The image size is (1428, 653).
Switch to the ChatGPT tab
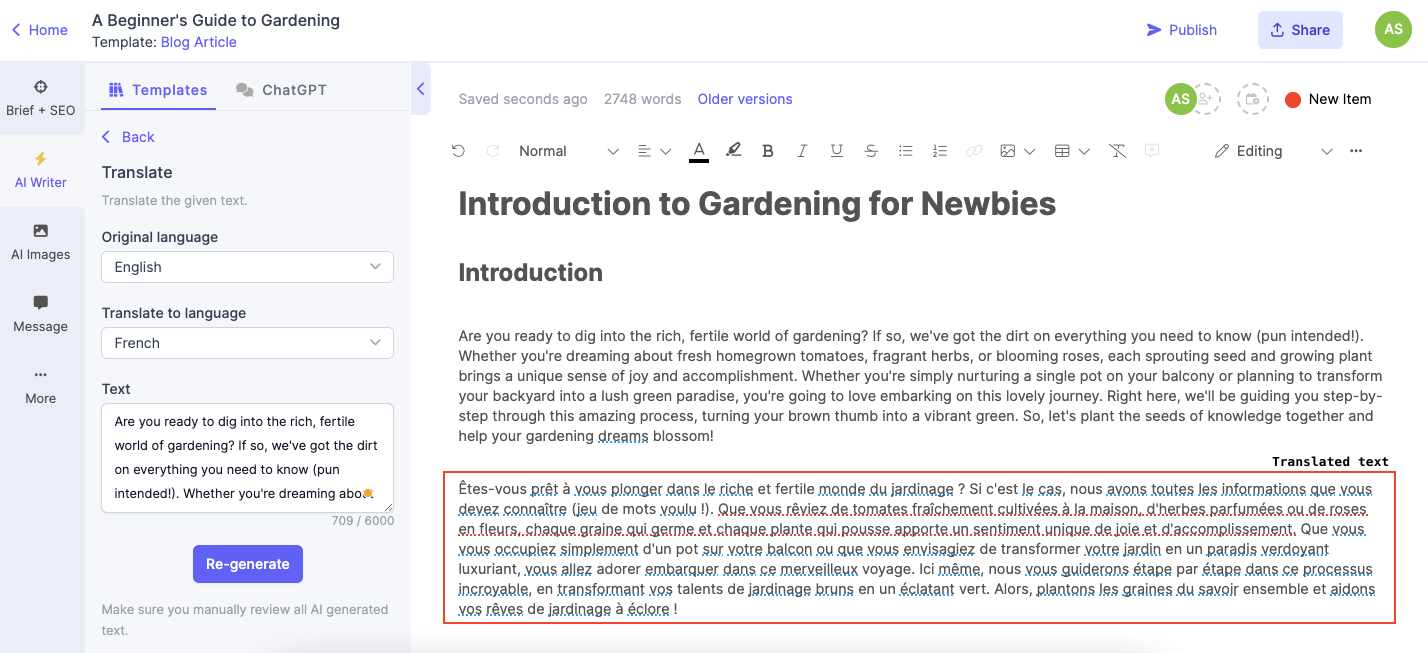point(282,90)
